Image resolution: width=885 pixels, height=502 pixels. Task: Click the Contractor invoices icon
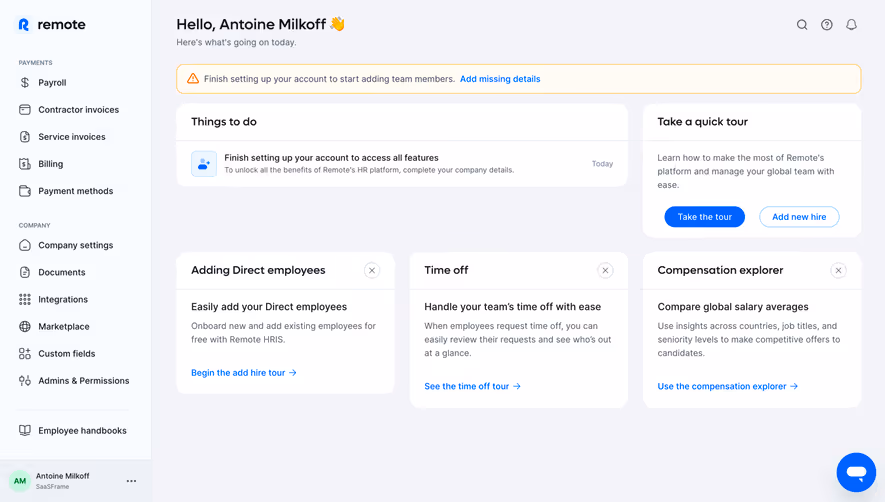tap(25, 110)
